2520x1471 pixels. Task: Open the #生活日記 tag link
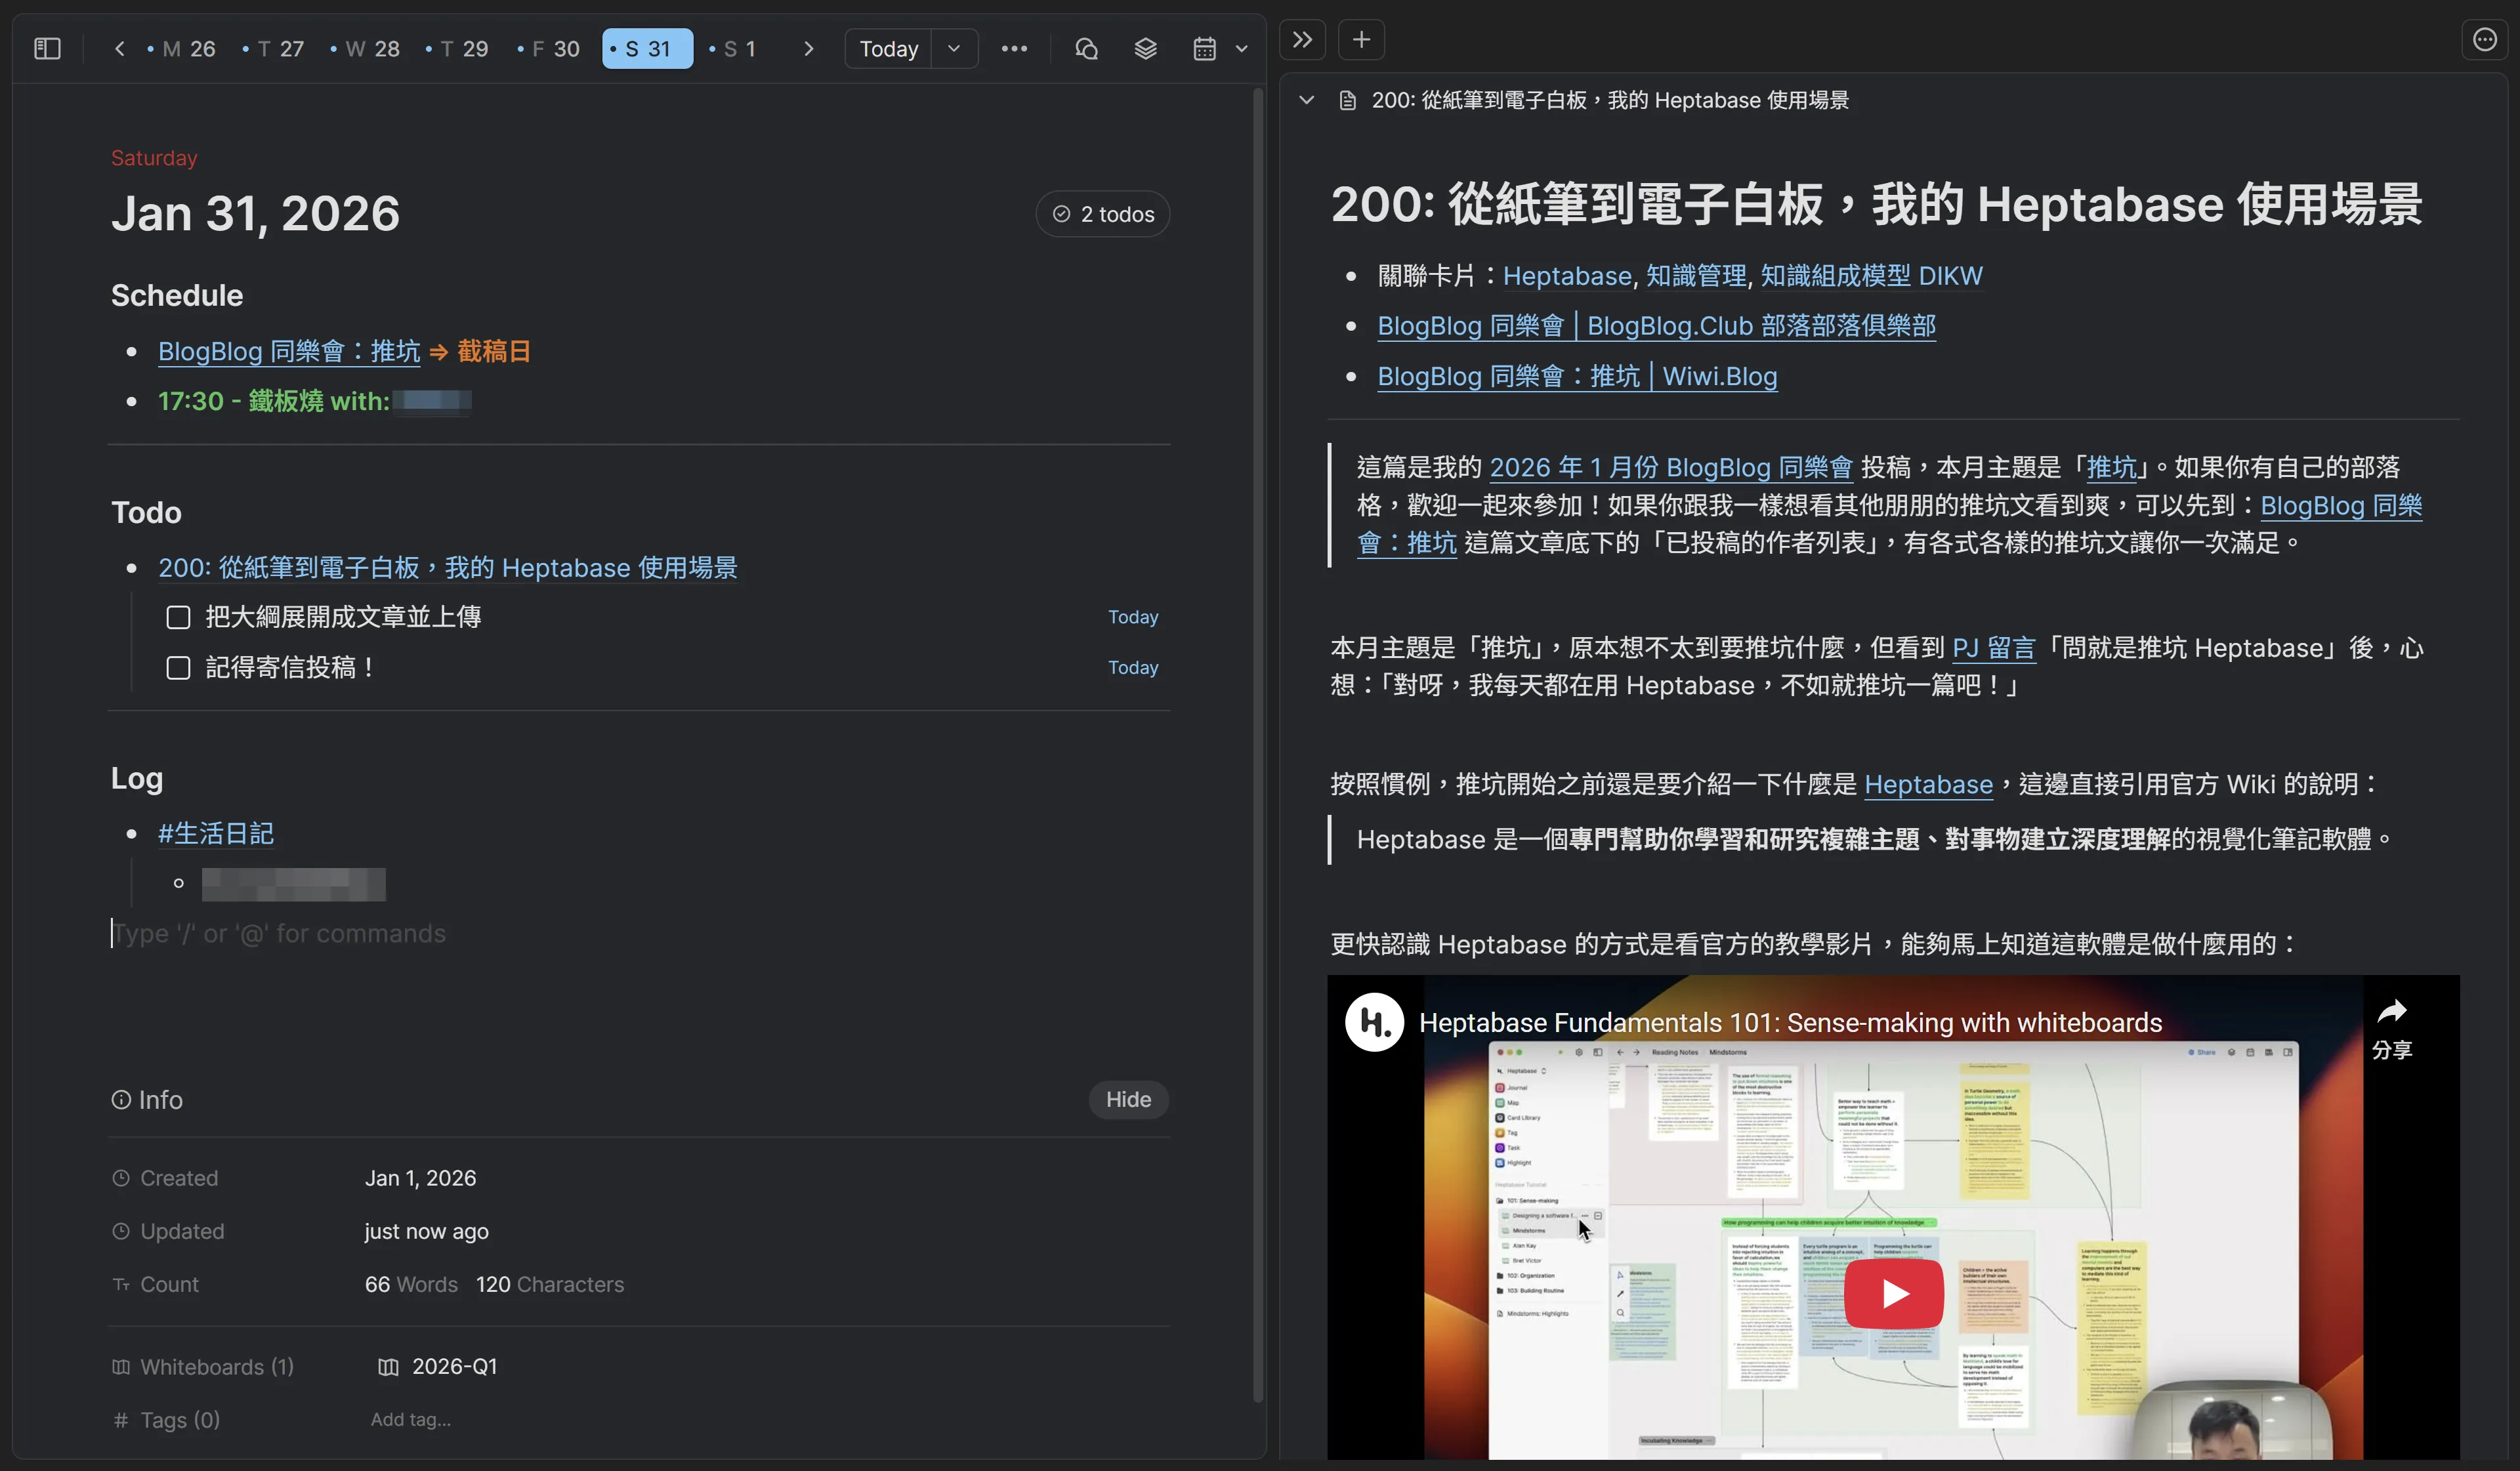point(216,833)
